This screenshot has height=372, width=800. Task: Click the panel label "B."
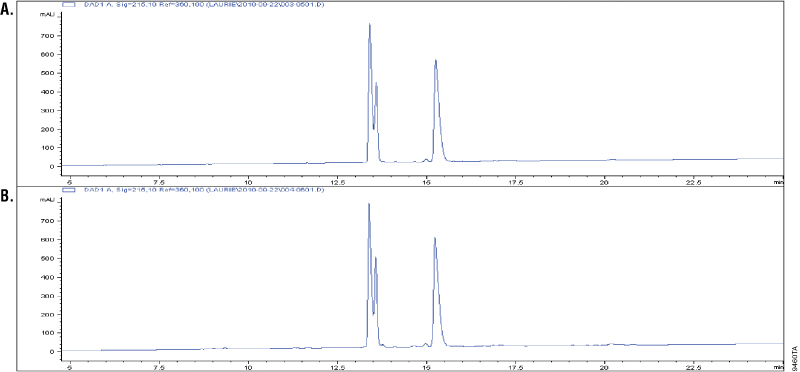pyautogui.click(x=7, y=196)
